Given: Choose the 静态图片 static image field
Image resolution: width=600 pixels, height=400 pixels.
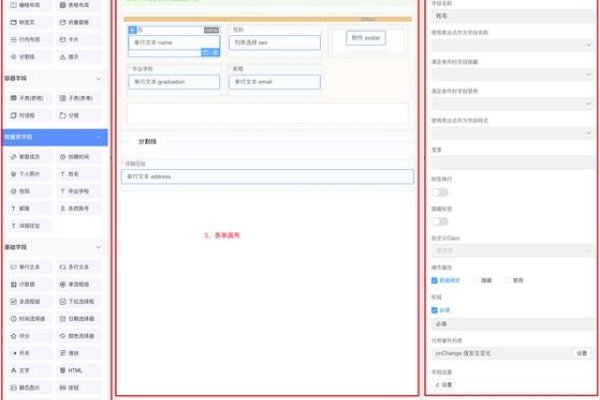Looking at the screenshot, I should (29, 387).
